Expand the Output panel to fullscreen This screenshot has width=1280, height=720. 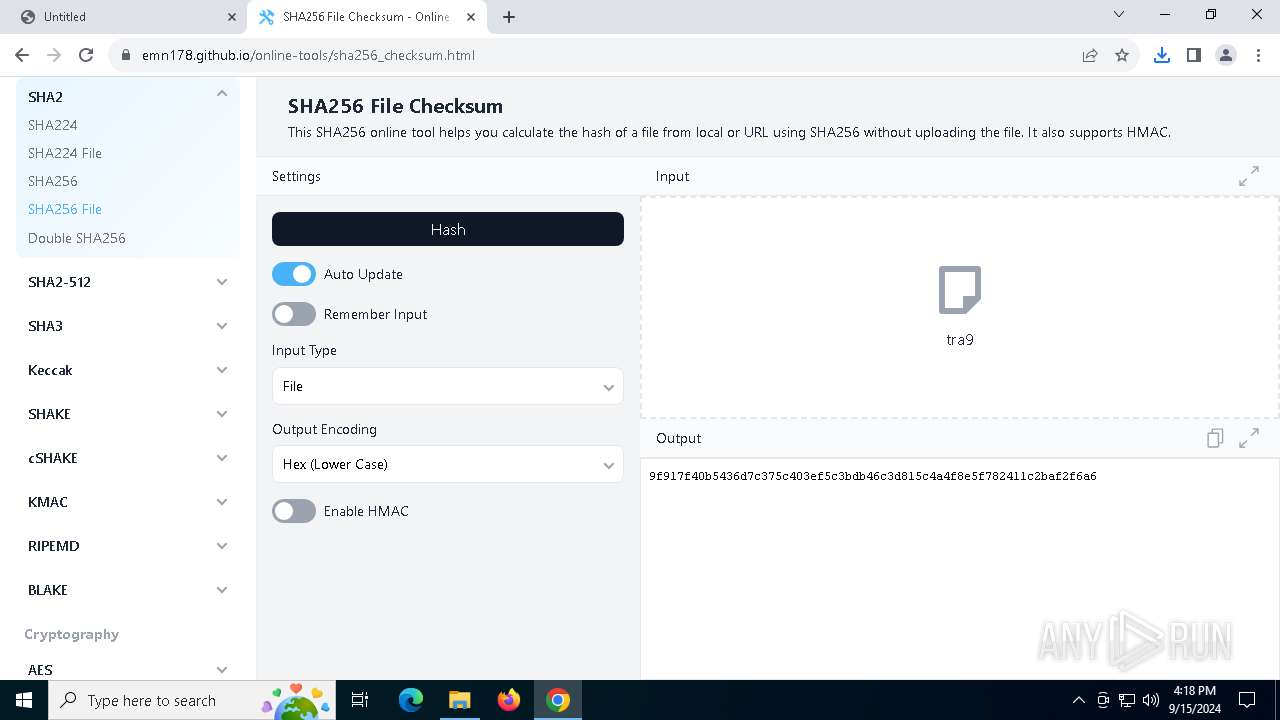pyautogui.click(x=1249, y=438)
